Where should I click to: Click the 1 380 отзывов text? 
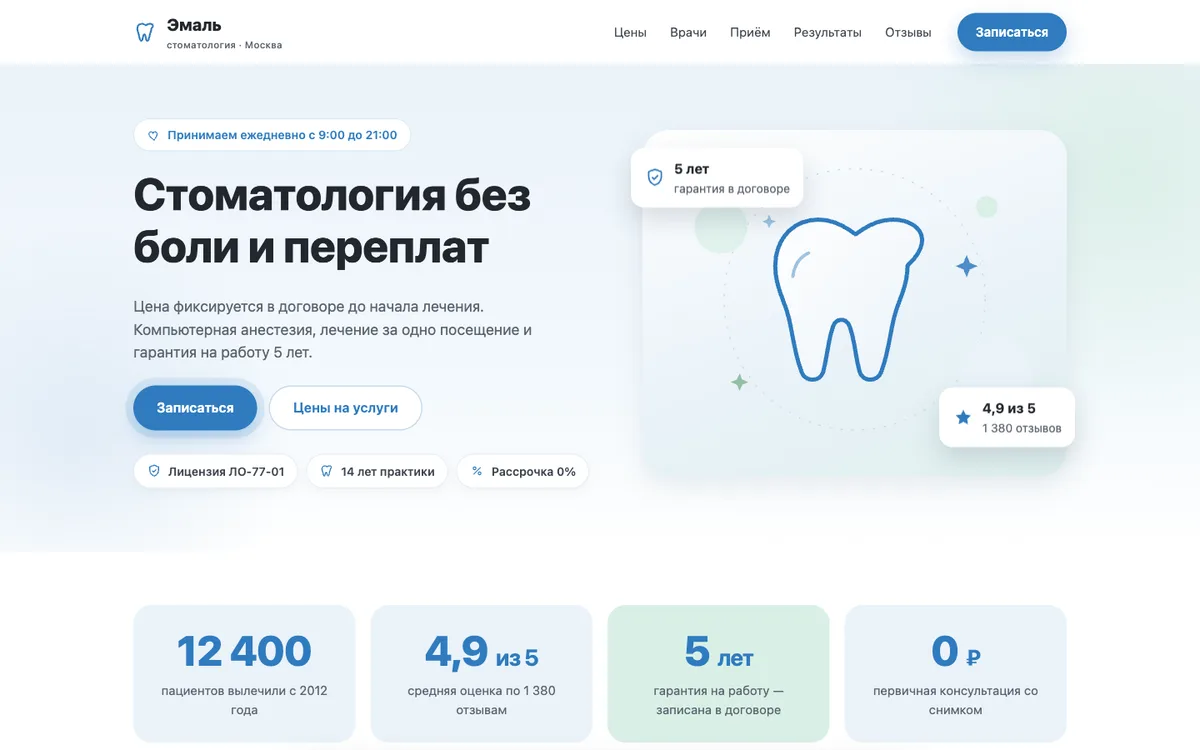coord(1022,428)
